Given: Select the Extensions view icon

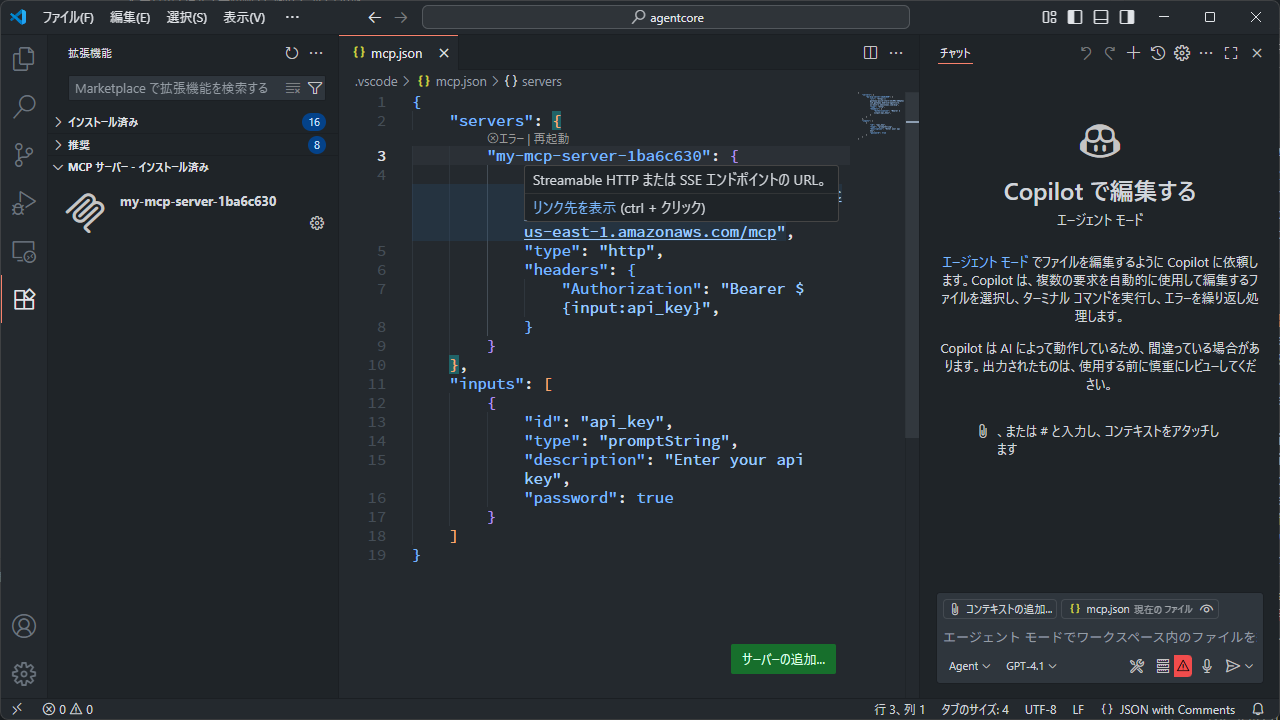Looking at the screenshot, I should (24, 299).
